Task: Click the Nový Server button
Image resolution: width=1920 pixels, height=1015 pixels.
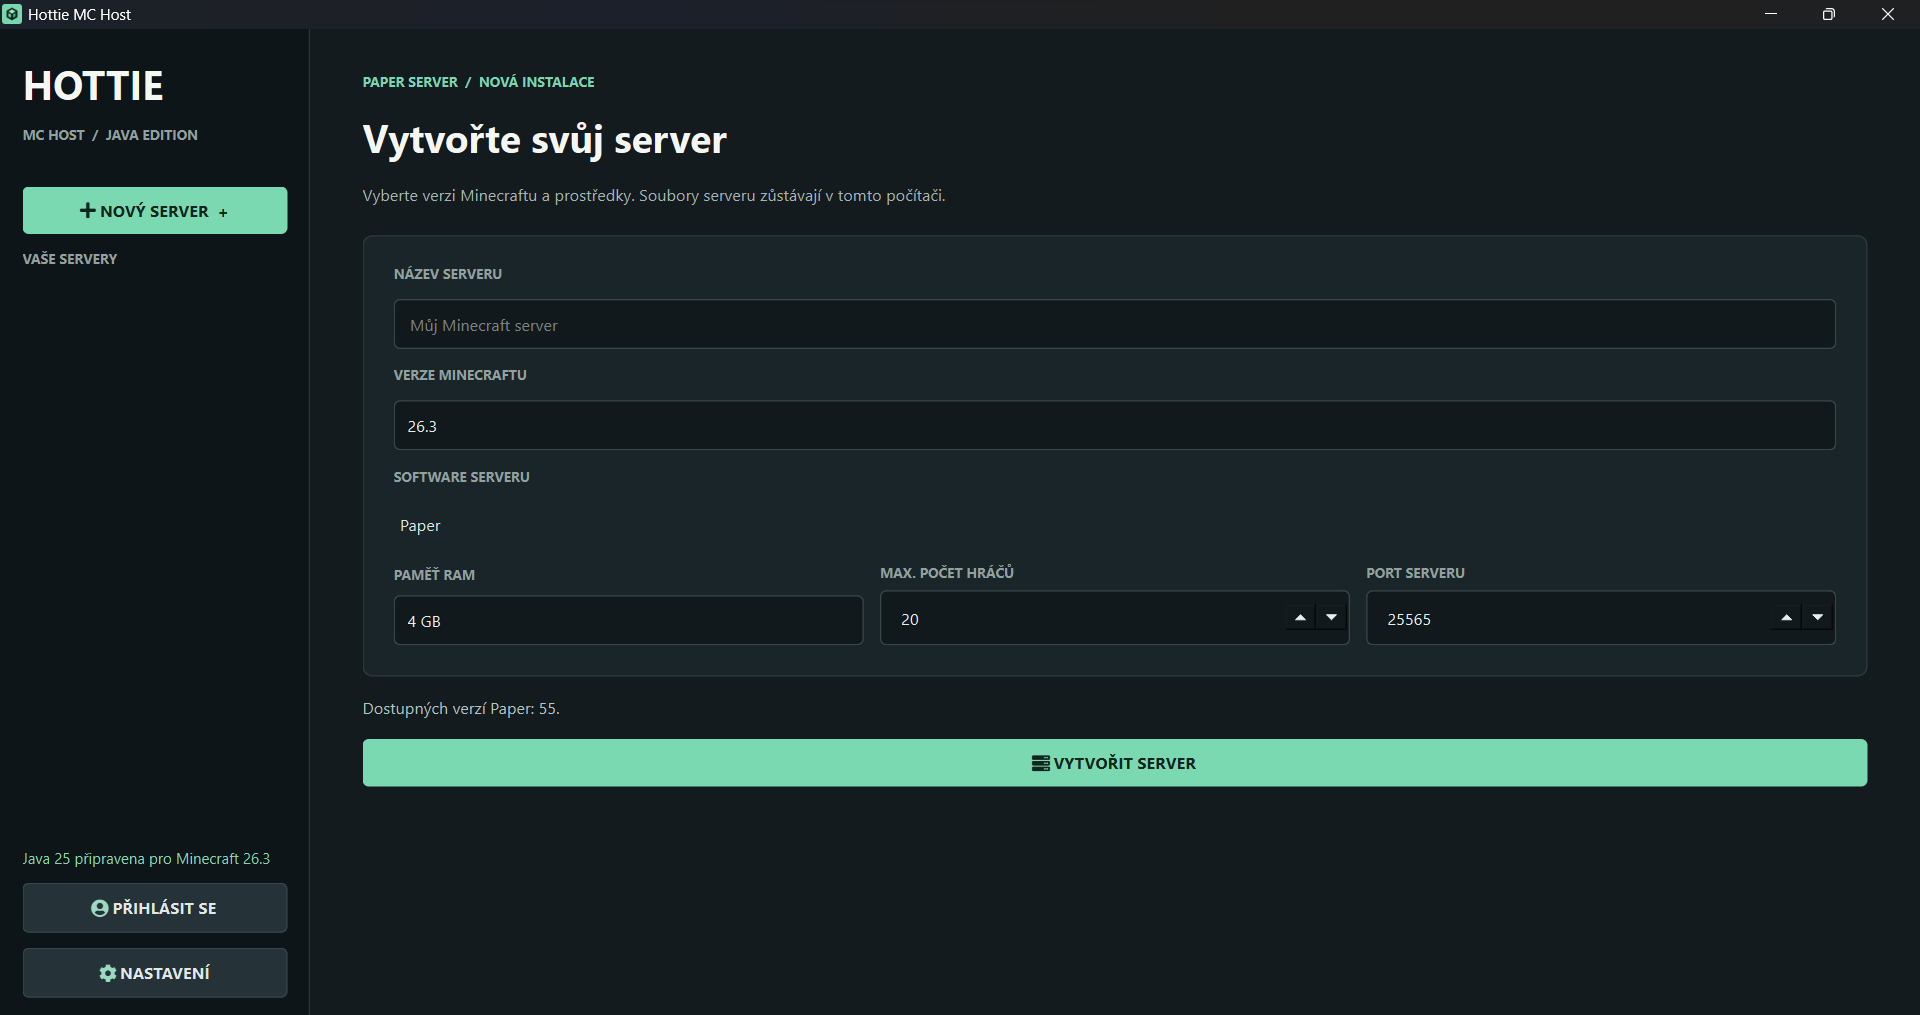Action: click(x=155, y=210)
